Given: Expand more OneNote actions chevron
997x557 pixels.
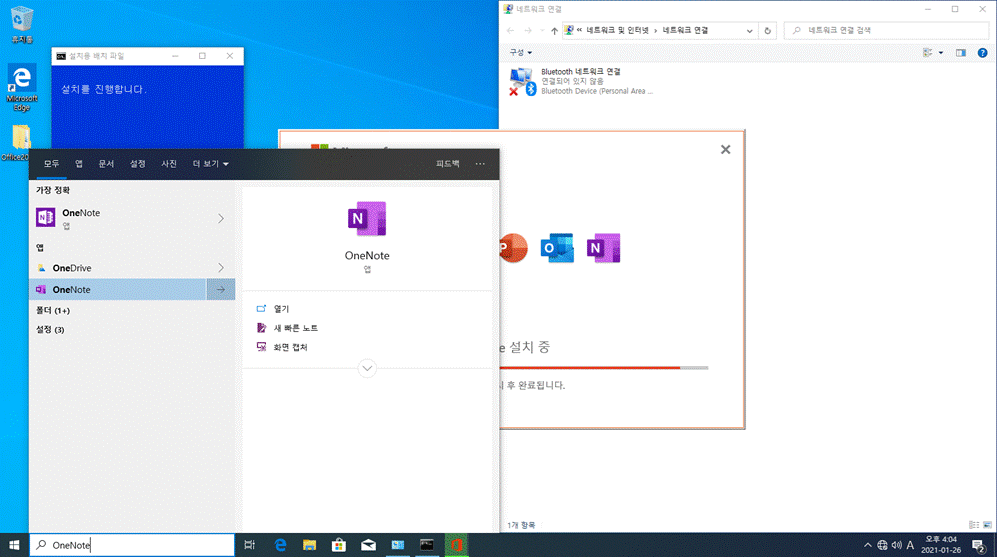Looking at the screenshot, I should (x=367, y=368).
